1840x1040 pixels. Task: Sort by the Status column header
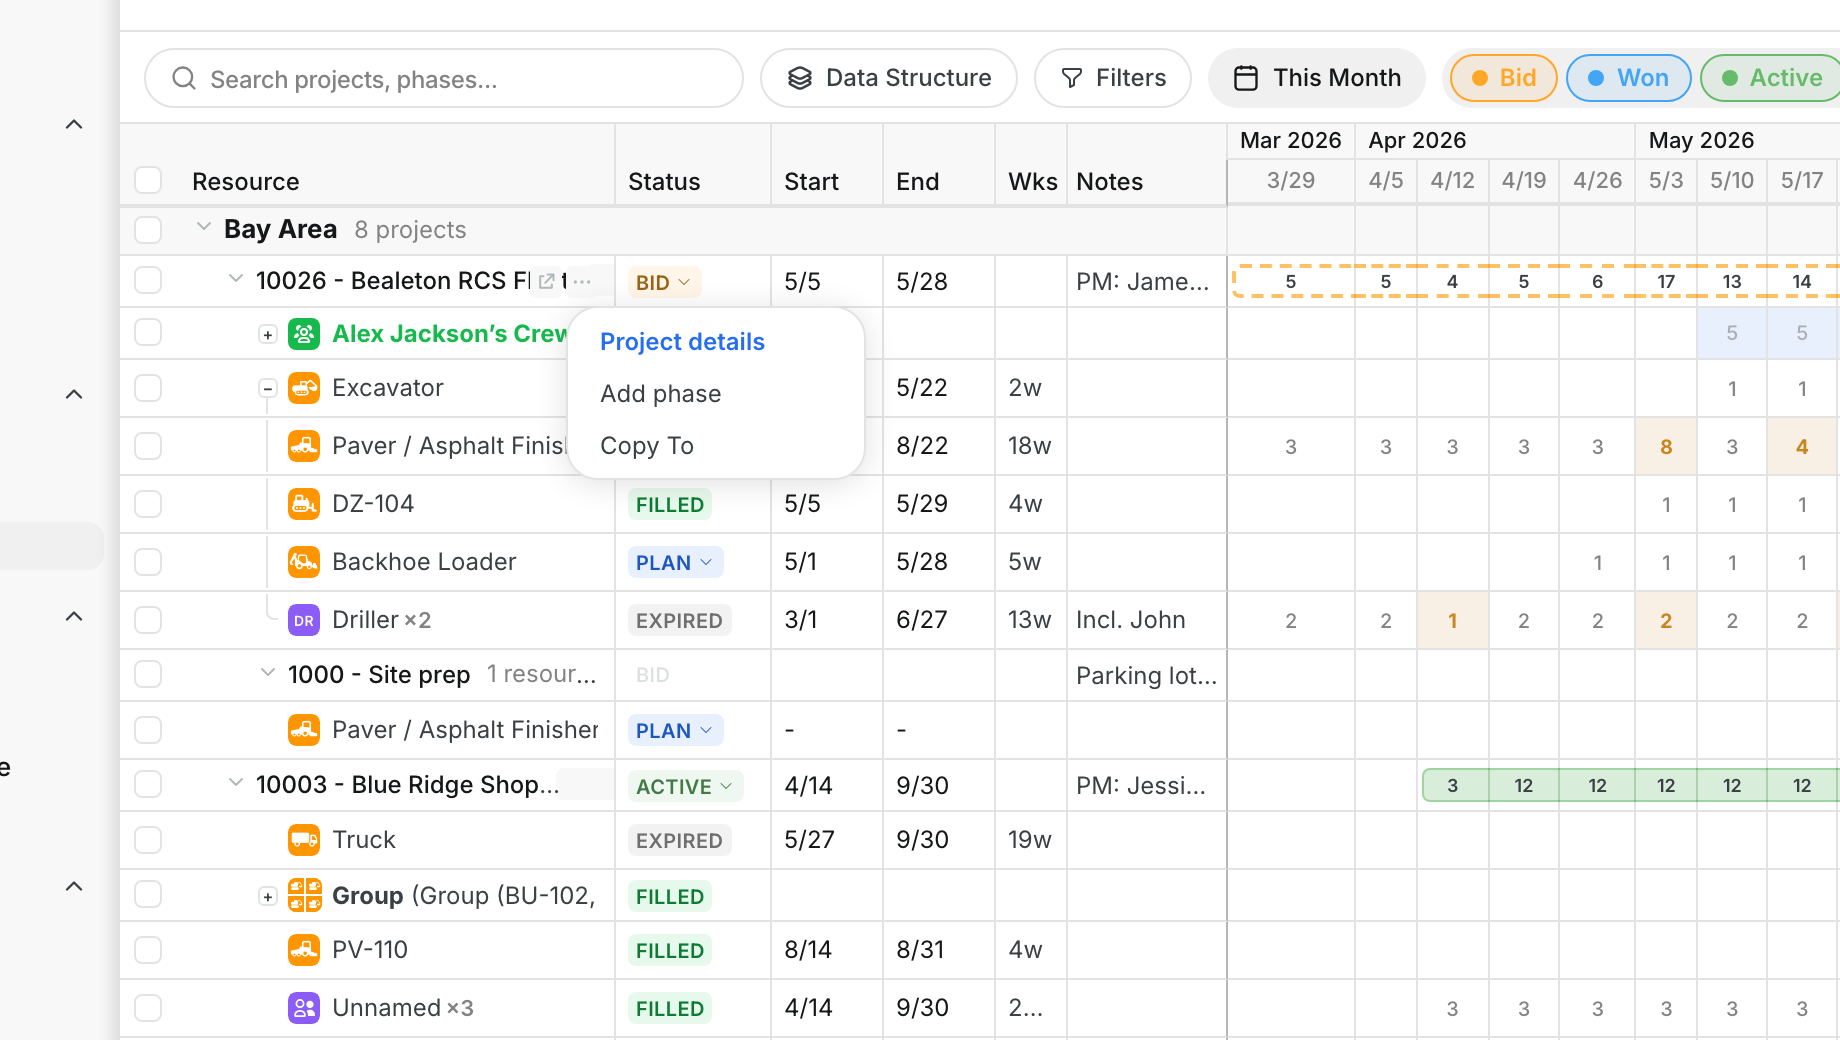[x=664, y=181]
